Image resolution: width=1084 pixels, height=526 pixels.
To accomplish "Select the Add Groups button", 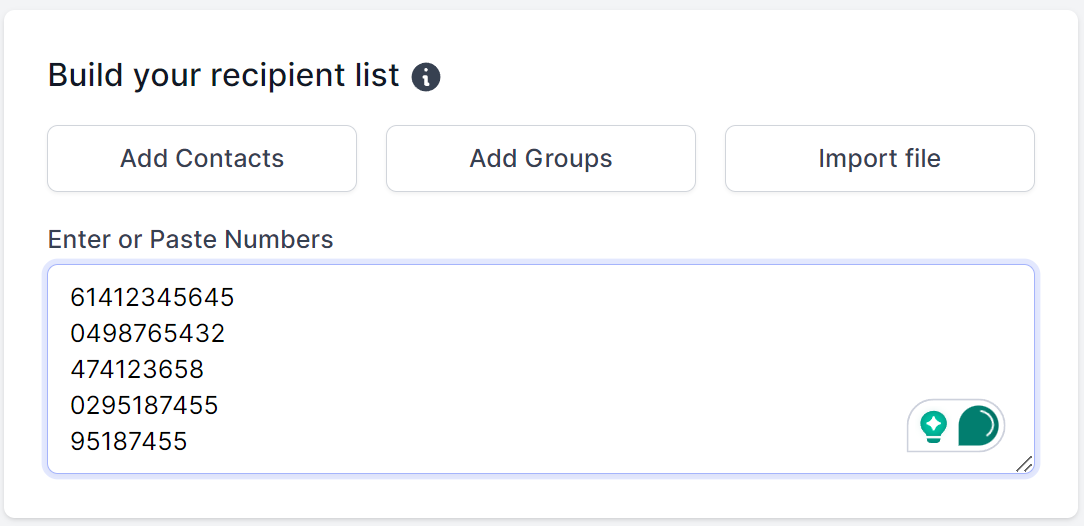I will [541, 158].
